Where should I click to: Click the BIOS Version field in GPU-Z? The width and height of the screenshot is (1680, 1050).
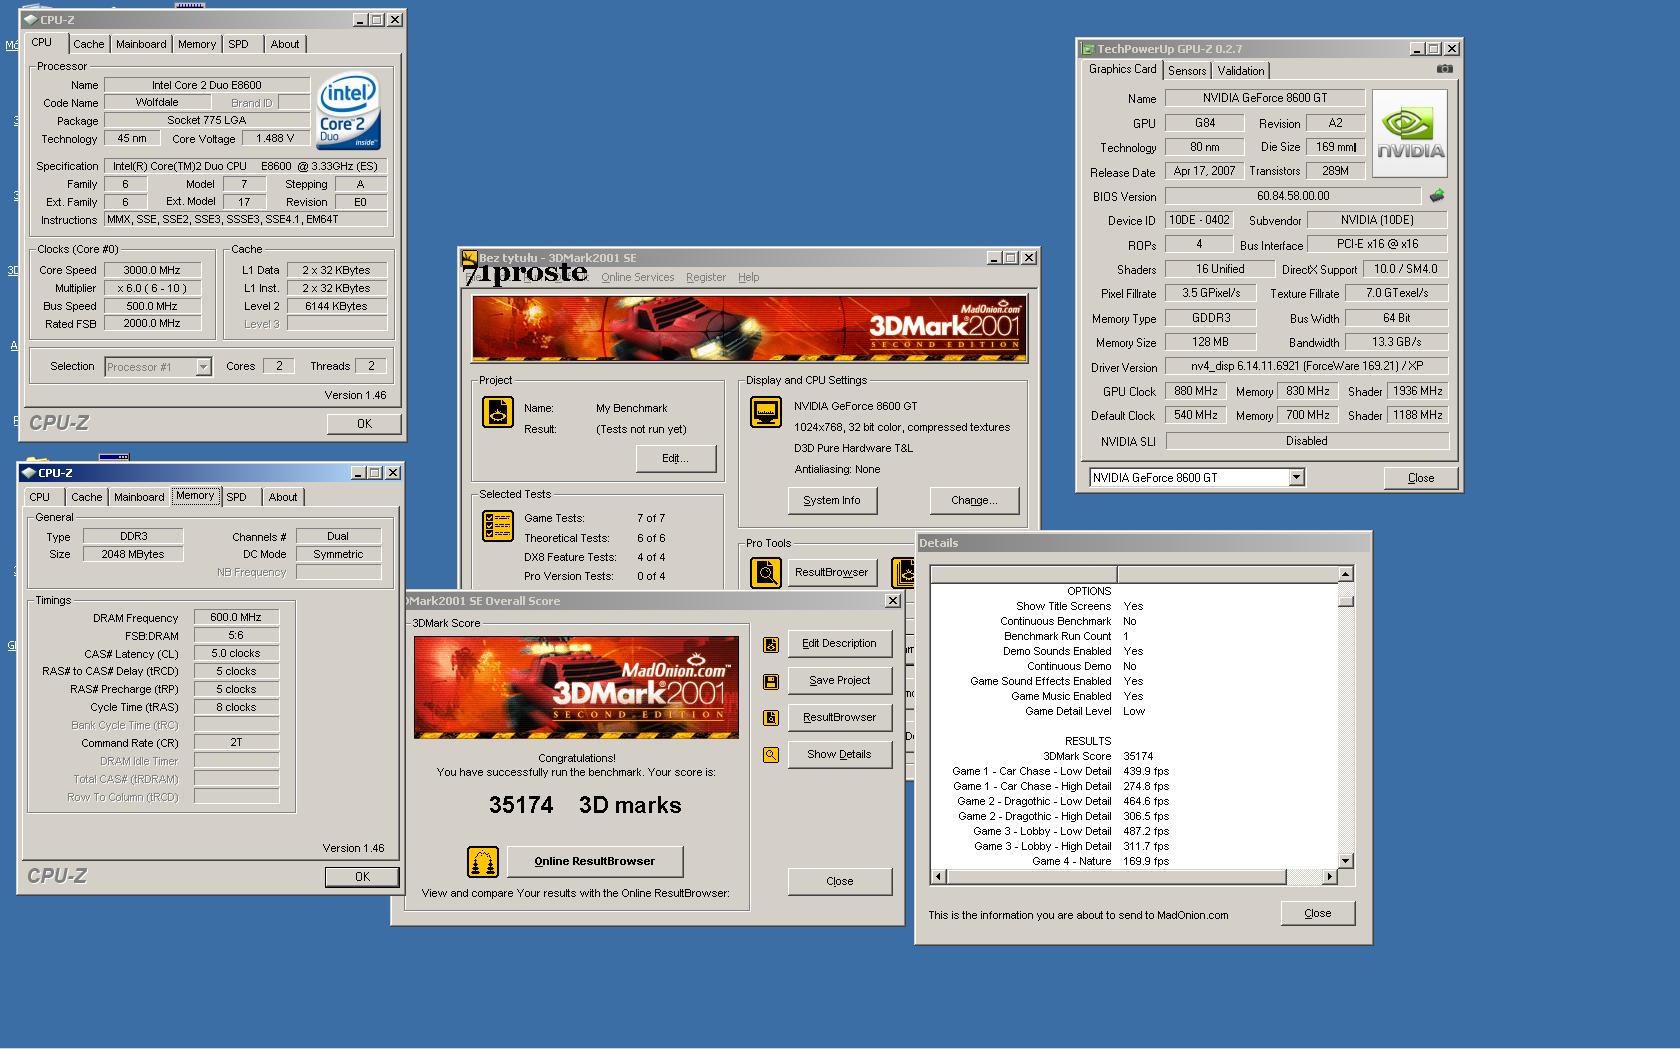[1293, 196]
